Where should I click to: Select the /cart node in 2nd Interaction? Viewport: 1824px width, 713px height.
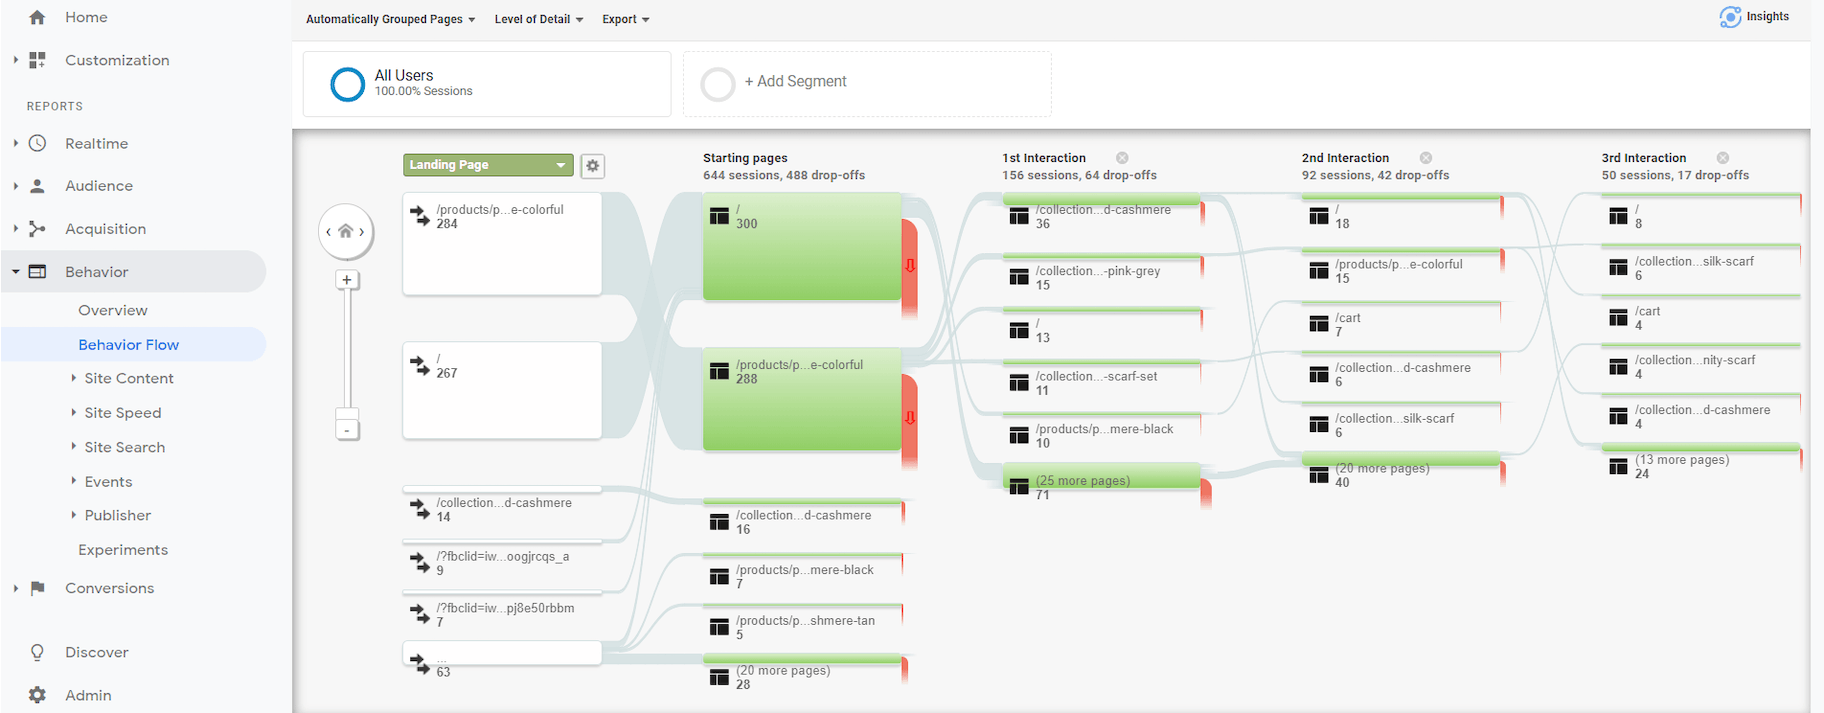1400,324
